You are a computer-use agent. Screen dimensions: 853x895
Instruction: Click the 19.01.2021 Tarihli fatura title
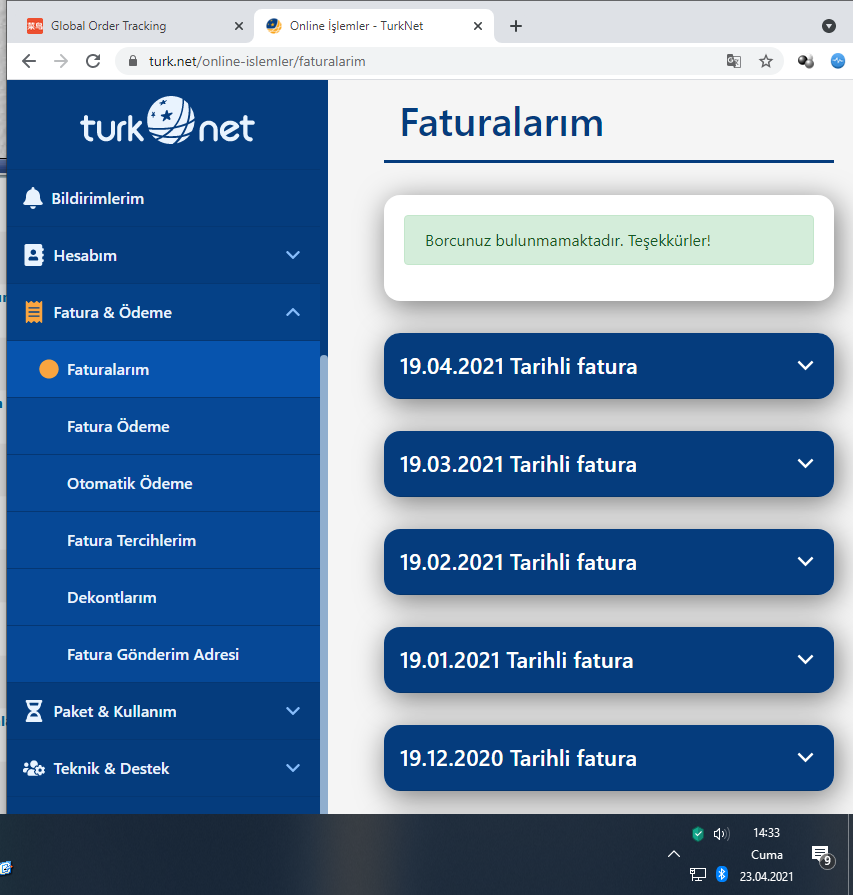coord(517,661)
